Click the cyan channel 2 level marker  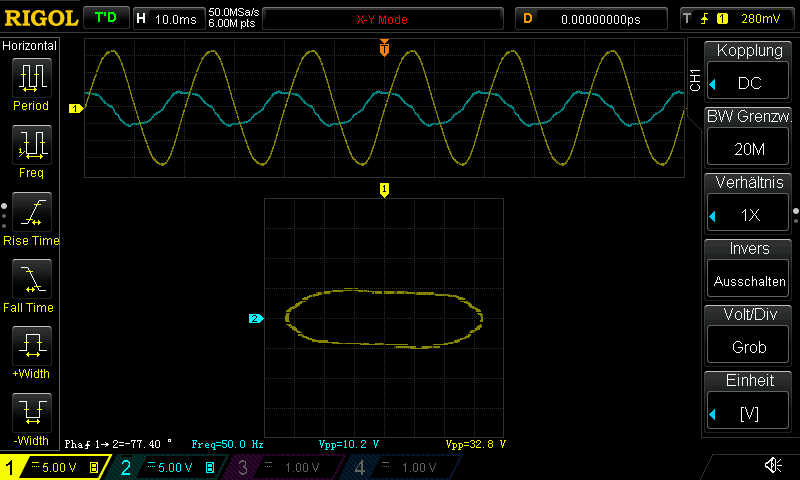pos(255,319)
